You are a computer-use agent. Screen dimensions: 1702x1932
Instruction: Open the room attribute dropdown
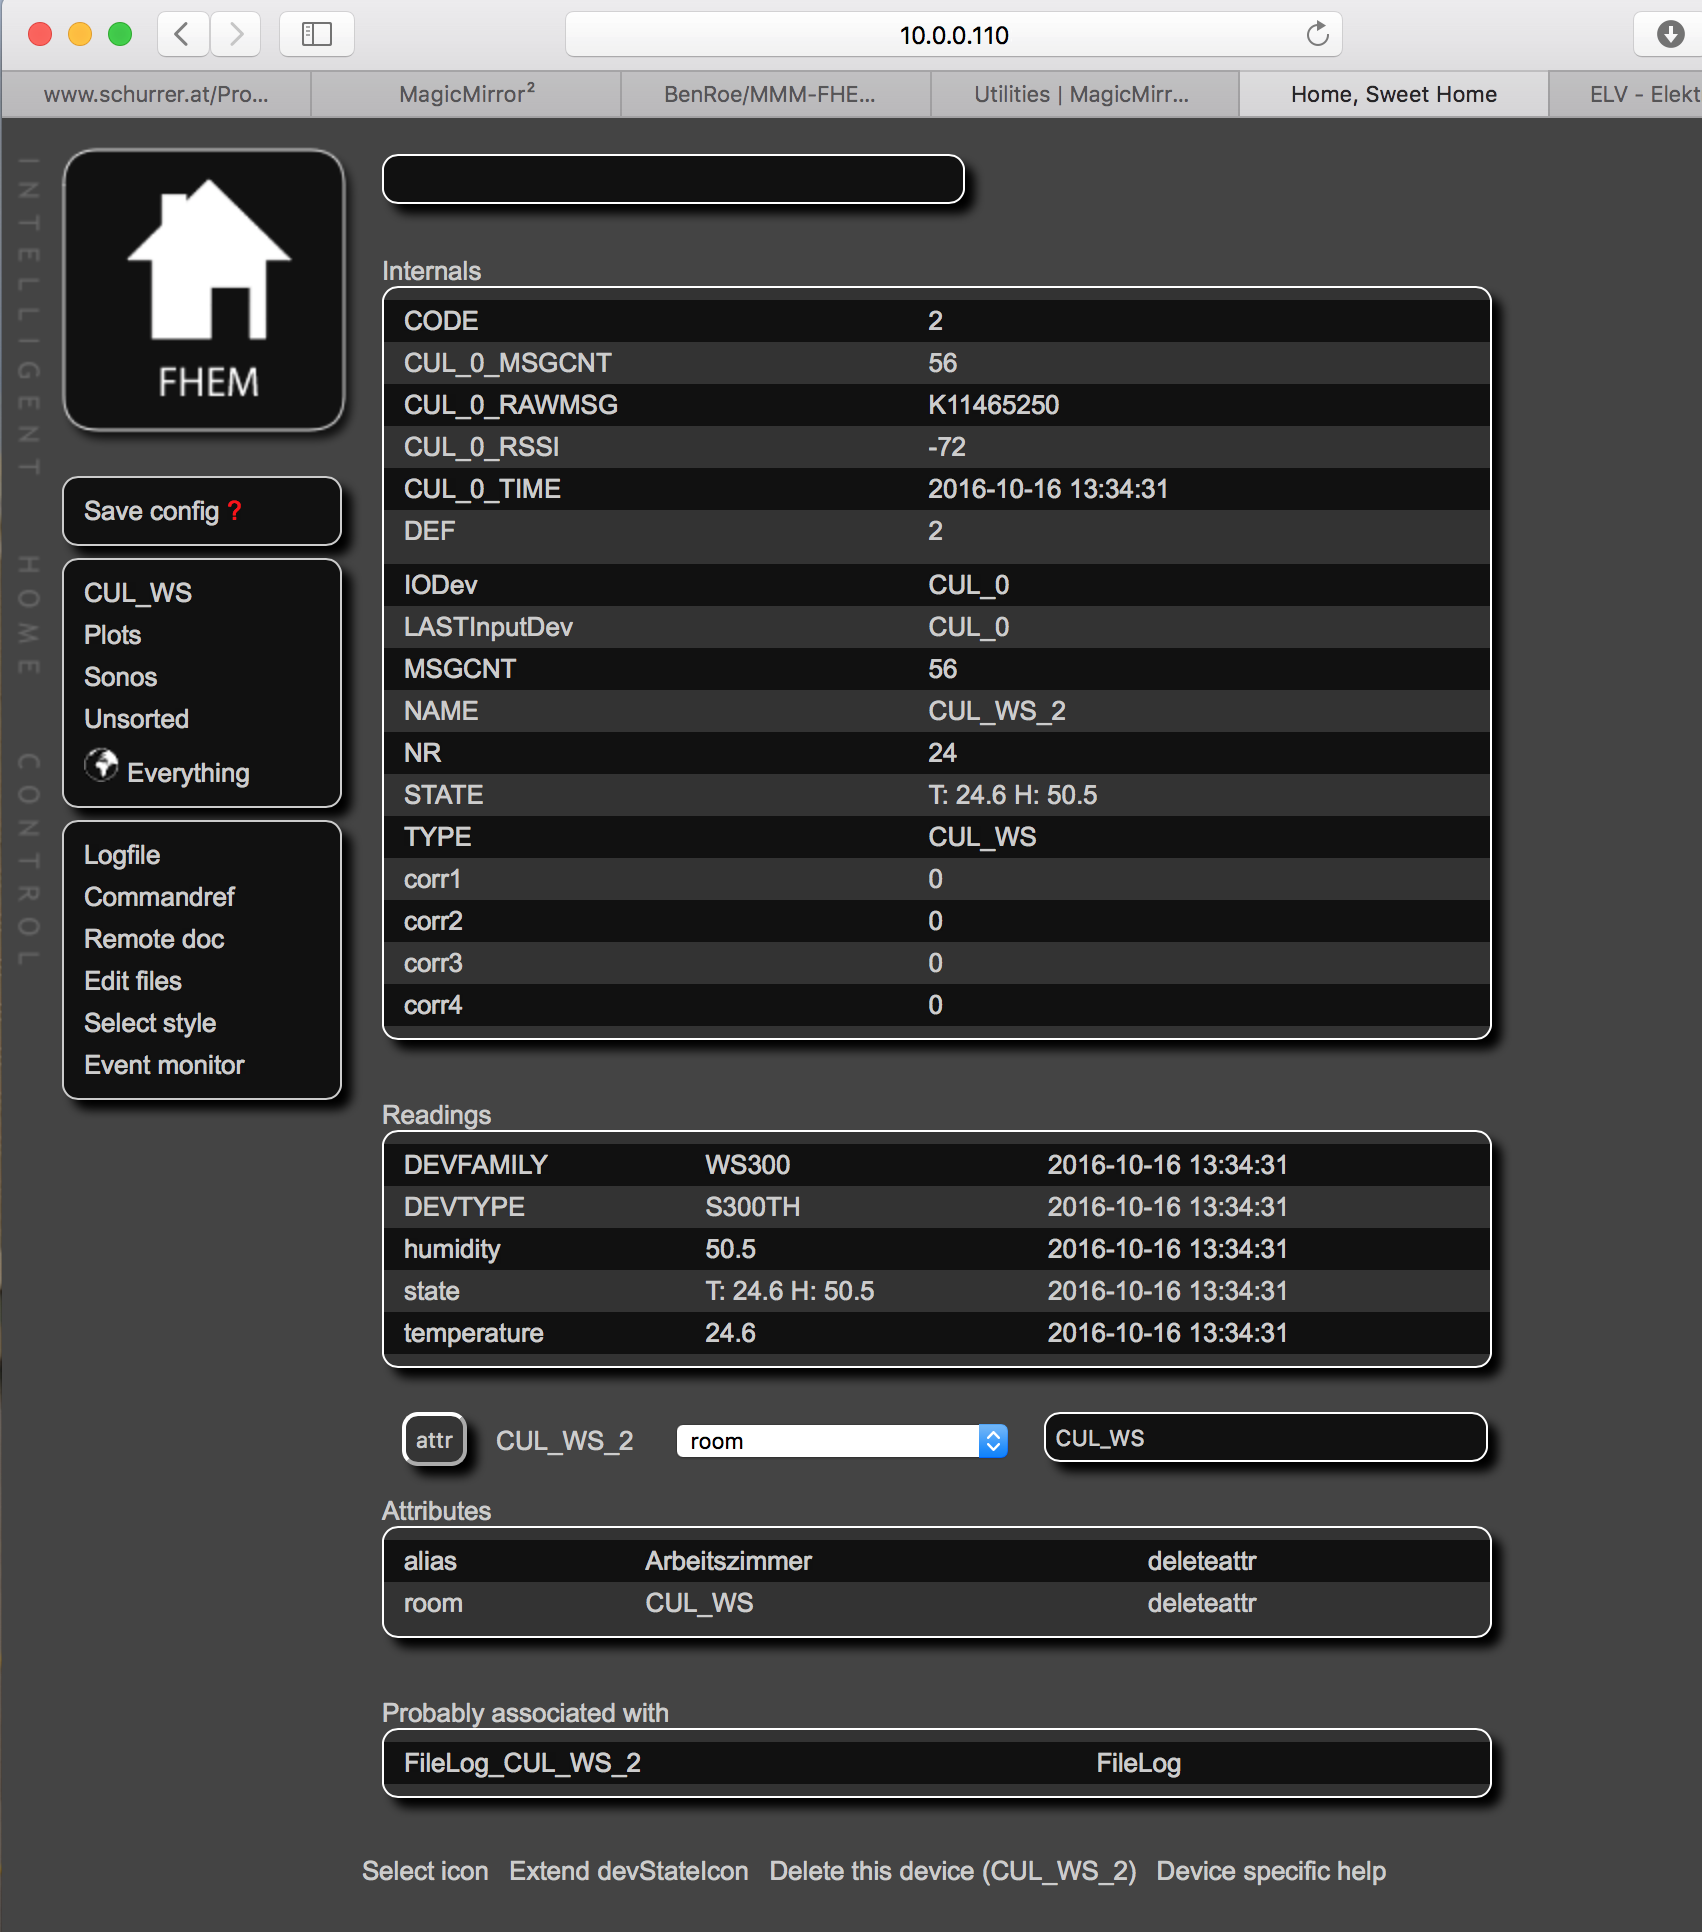point(841,1441)
